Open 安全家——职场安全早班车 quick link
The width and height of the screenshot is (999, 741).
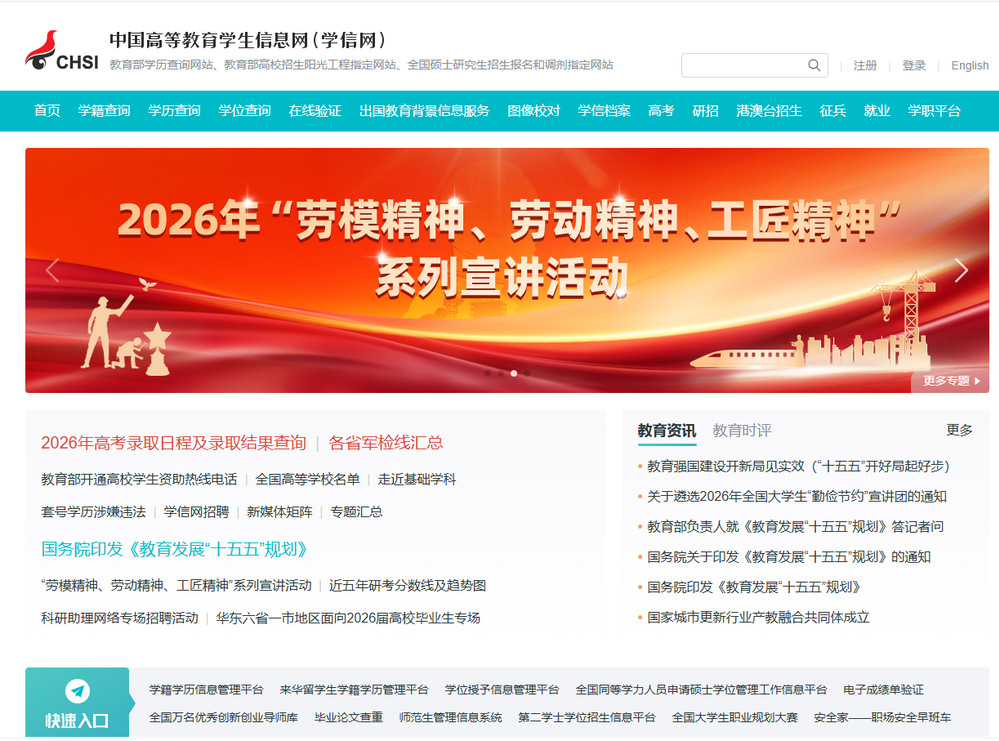(x=882, y=717)
